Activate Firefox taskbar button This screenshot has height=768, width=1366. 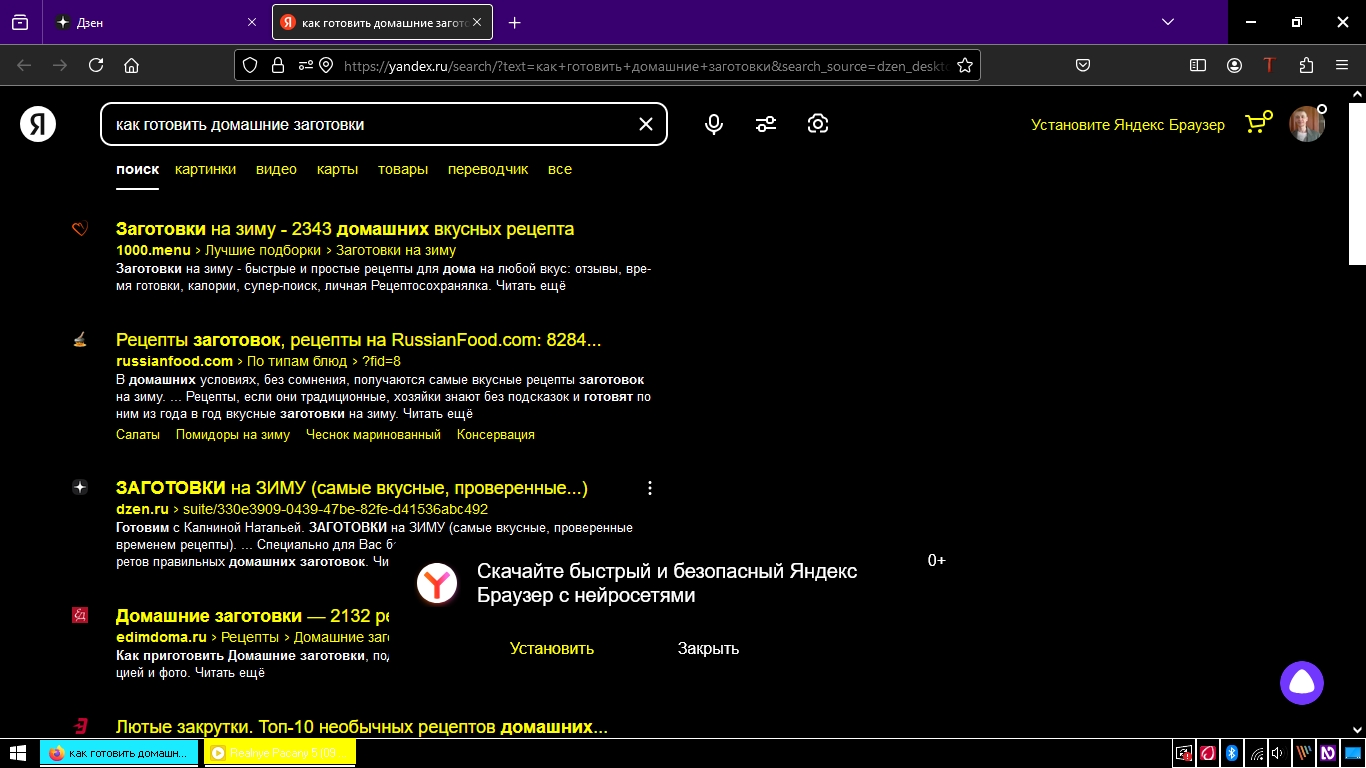(119, 753)
